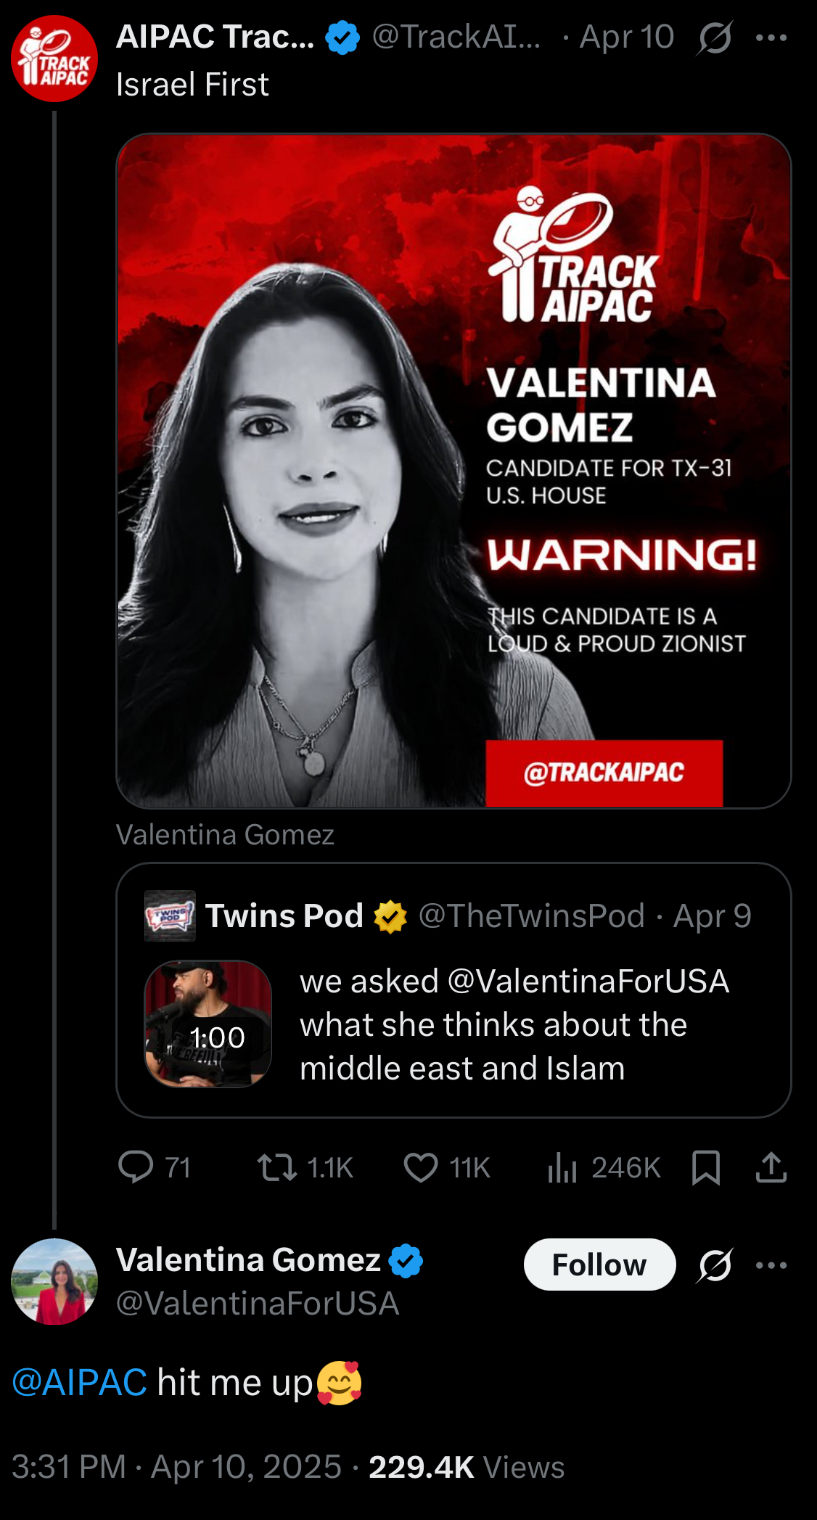The height and width of the screenshot is (1520, 817).
Task: Open three-dot menu on AIPAC Tracker post
Action: (x=771, y=38)
